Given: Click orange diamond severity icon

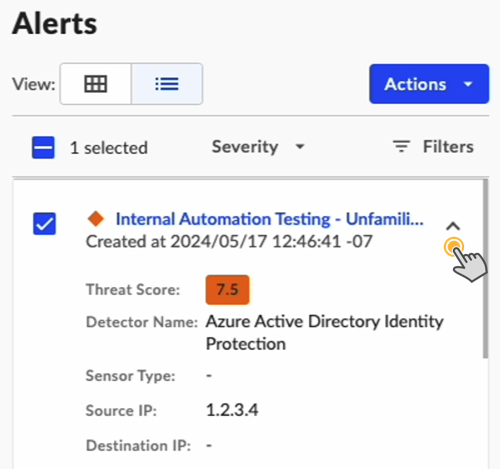Looking at the screenshot, I should pyautogui.click(x=96, y=219).
